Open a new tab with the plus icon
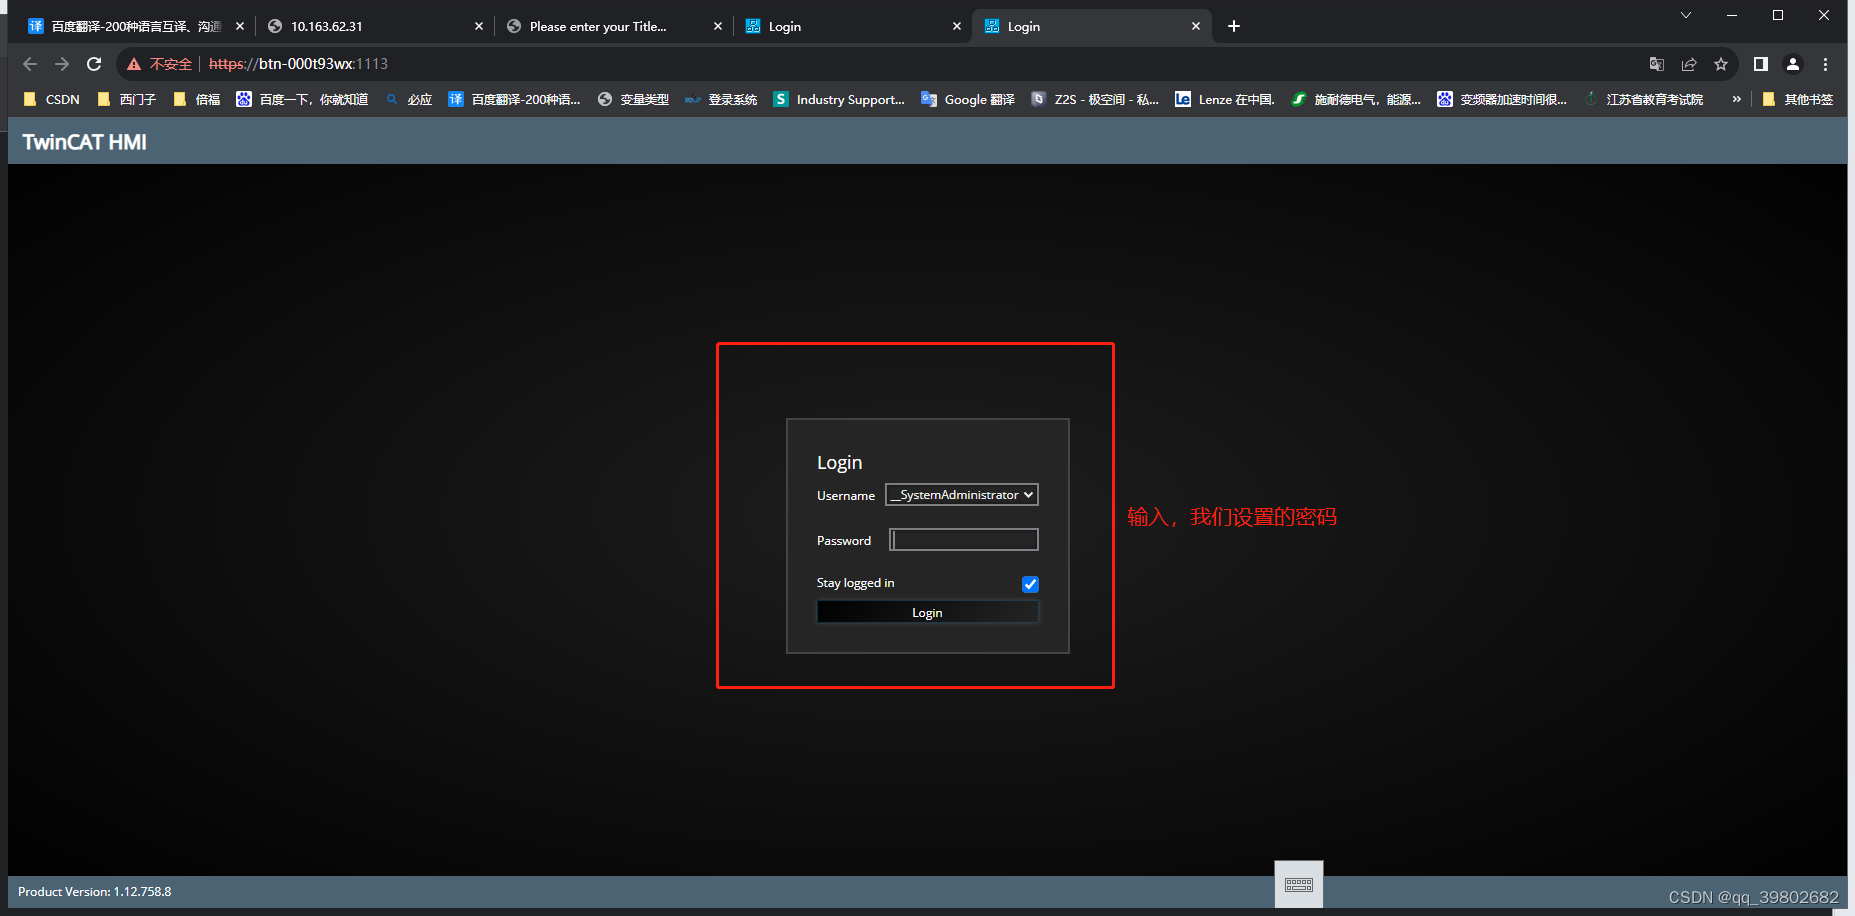 1233,26
